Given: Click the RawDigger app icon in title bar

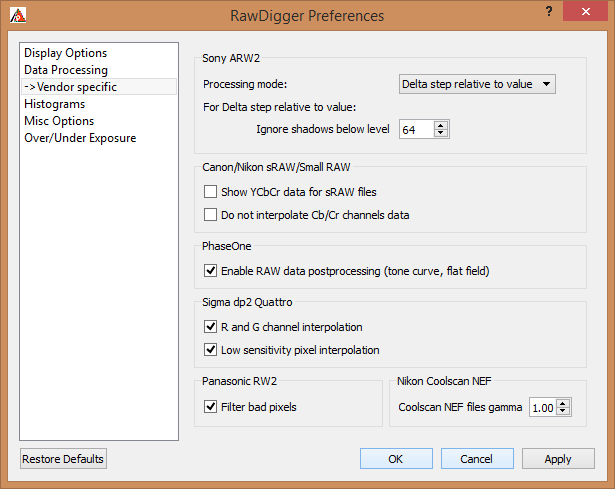Looking at the screenshot, I should click(x=18, y=15).
